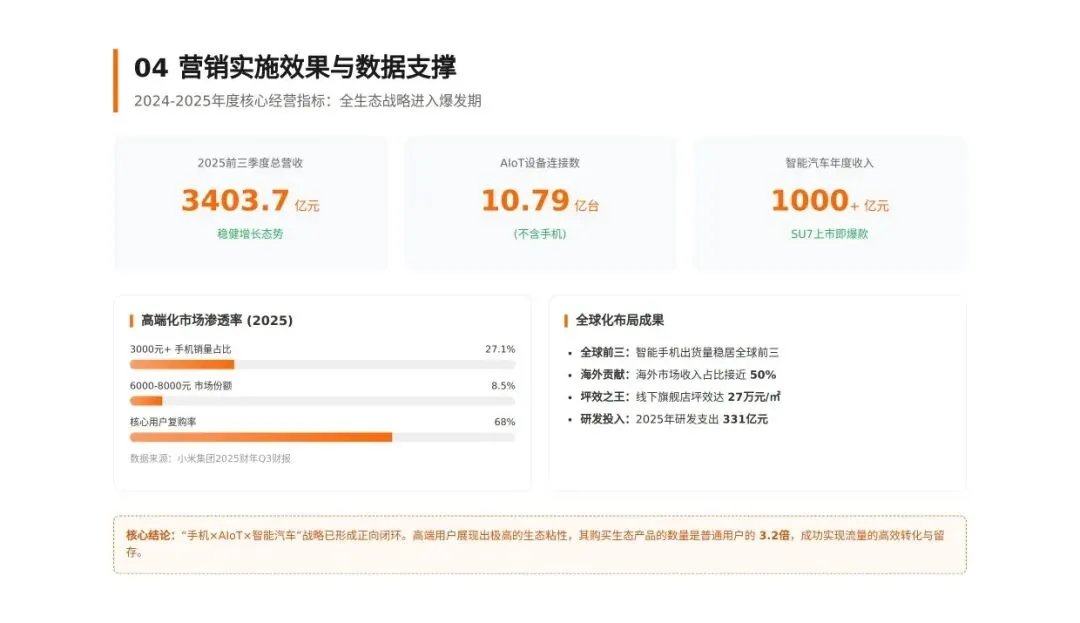1080x623 pixels.
Task: Toggle the 稳健增长态势 status indicator
Action: pos(253,234)
